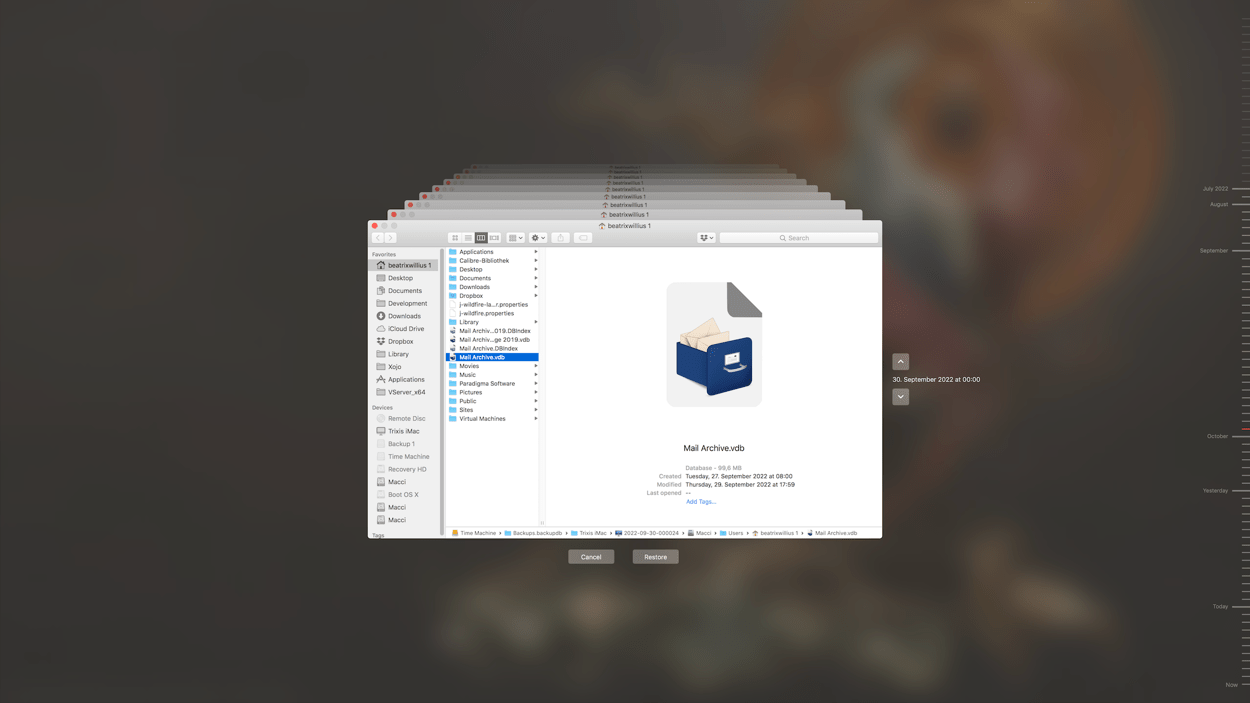The width and height of the screenshot is (1250, 703).
Task: Select Paradigma Software folder in column
Action: (x=487, y=384)
